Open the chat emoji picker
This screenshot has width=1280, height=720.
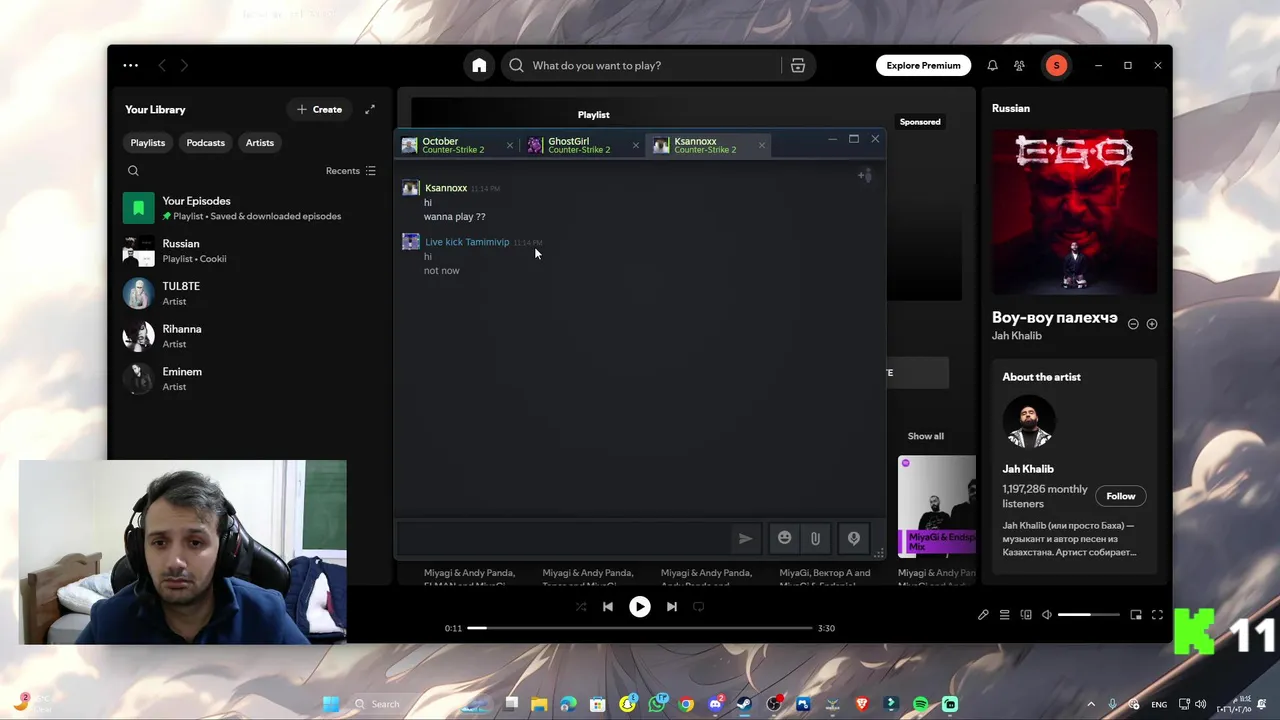point(785,538)
